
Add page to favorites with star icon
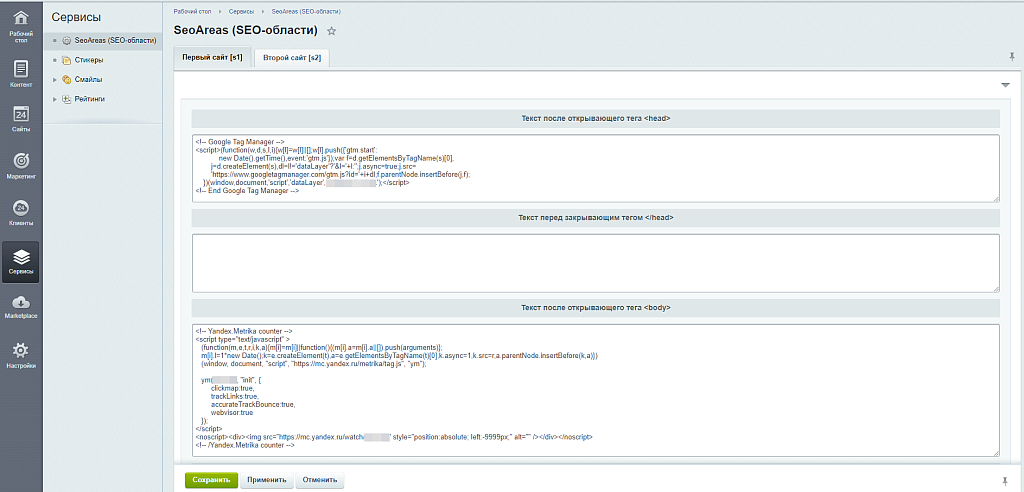tap(332, 32)
